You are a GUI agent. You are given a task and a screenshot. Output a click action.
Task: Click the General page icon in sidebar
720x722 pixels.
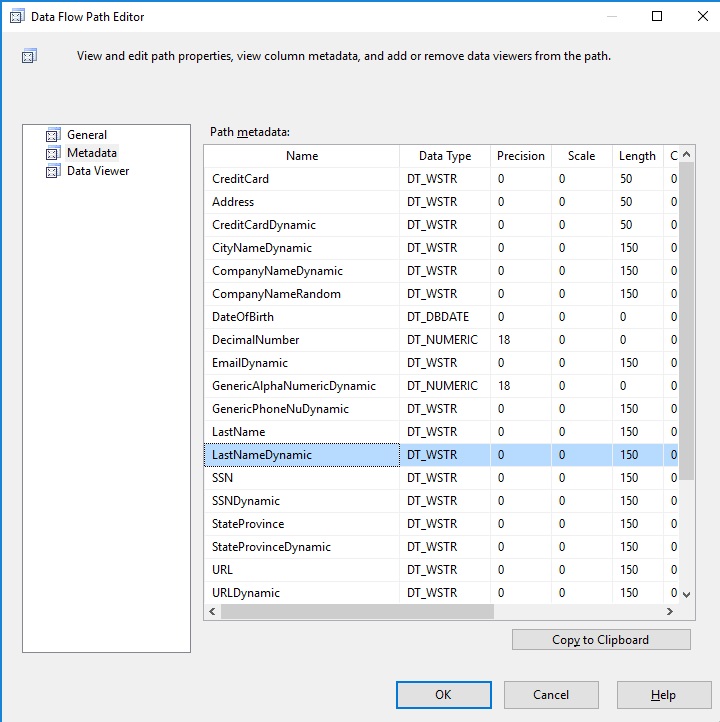point(53,134)
